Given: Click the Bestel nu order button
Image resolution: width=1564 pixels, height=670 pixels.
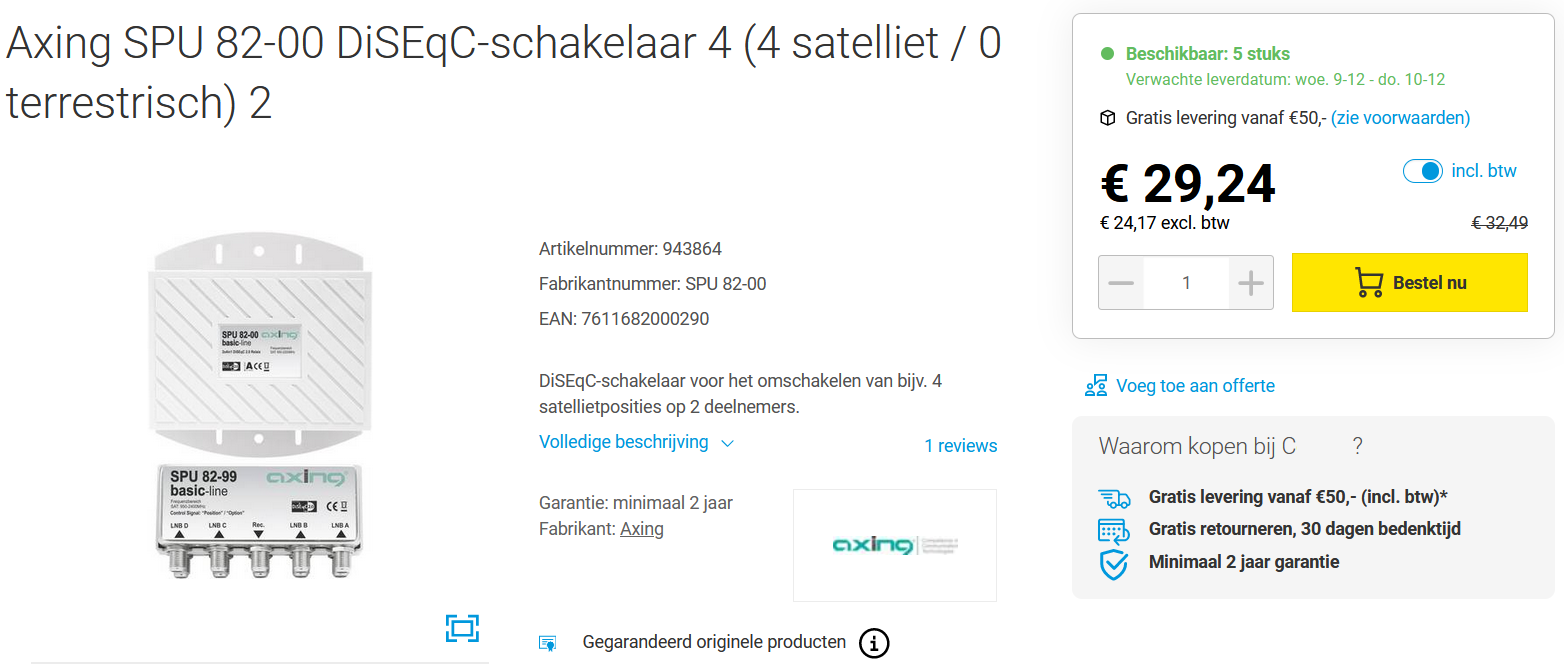Looking at the screenshot, I should pos(1410,283).
